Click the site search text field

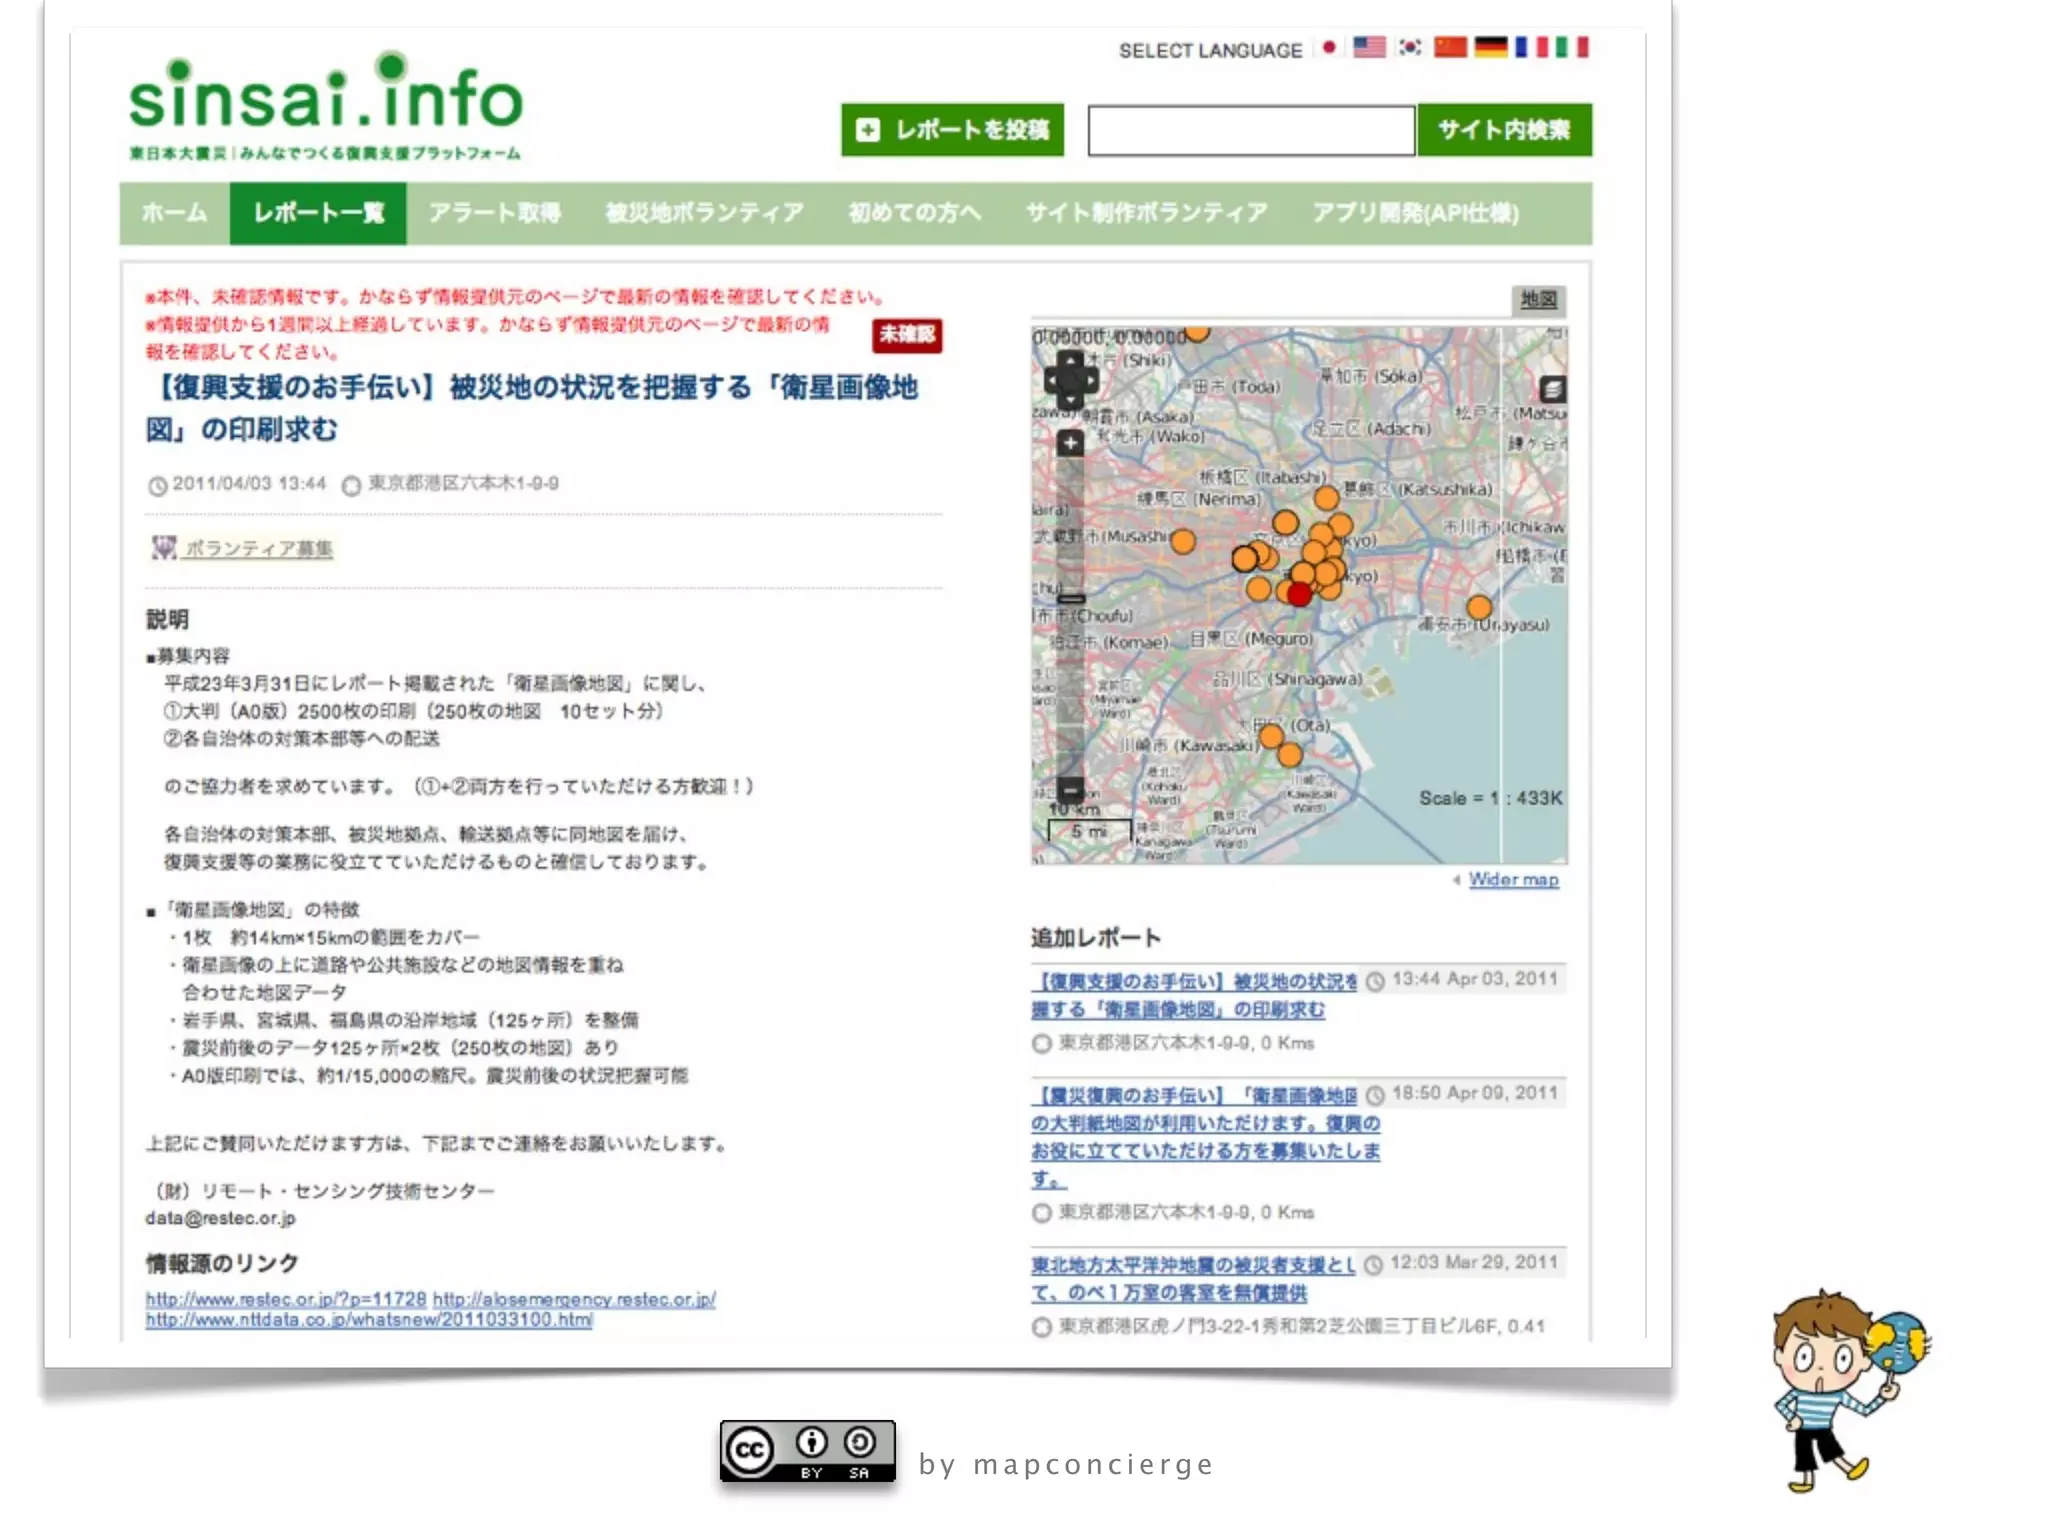[x=1250, y=130]
